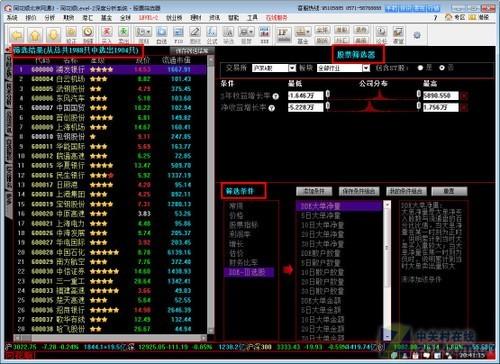Click the 自选 watchlist toolbar icon

pyautogui.click(x=162, y=35)
